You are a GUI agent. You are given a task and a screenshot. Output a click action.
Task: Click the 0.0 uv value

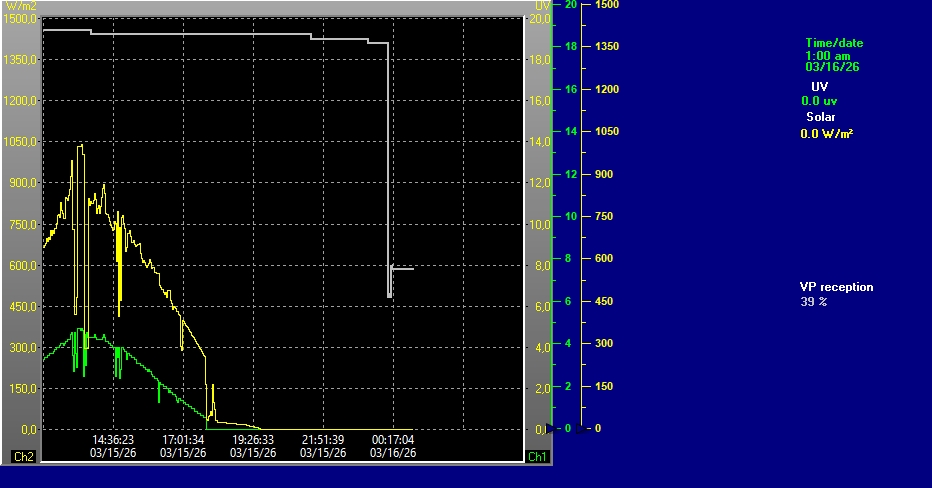coord(819,101)
